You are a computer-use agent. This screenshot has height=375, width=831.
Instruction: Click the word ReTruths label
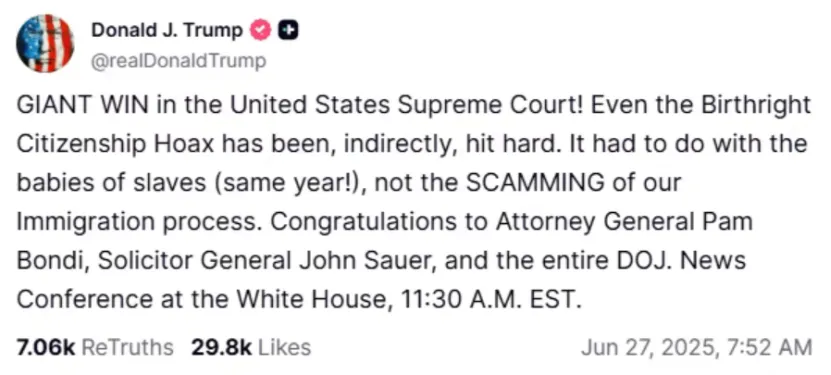point(128,347)
